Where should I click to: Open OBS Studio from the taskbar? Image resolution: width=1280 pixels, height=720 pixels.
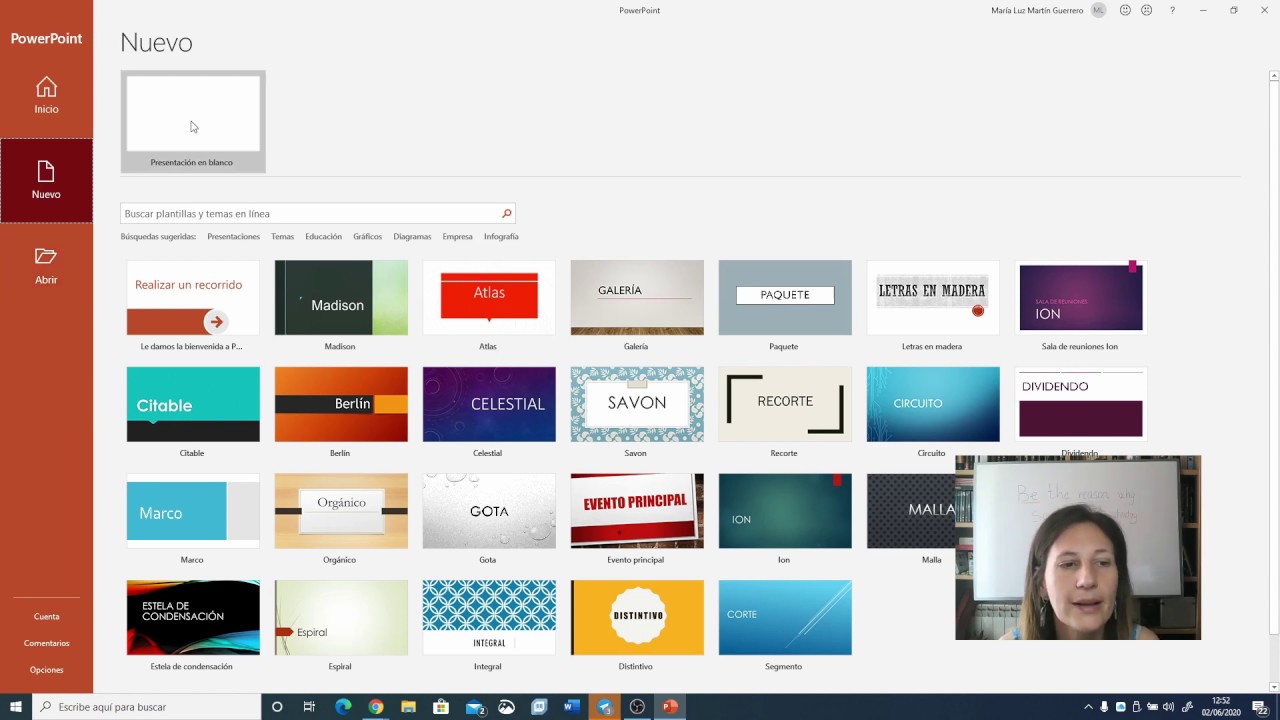coord(637,707)
